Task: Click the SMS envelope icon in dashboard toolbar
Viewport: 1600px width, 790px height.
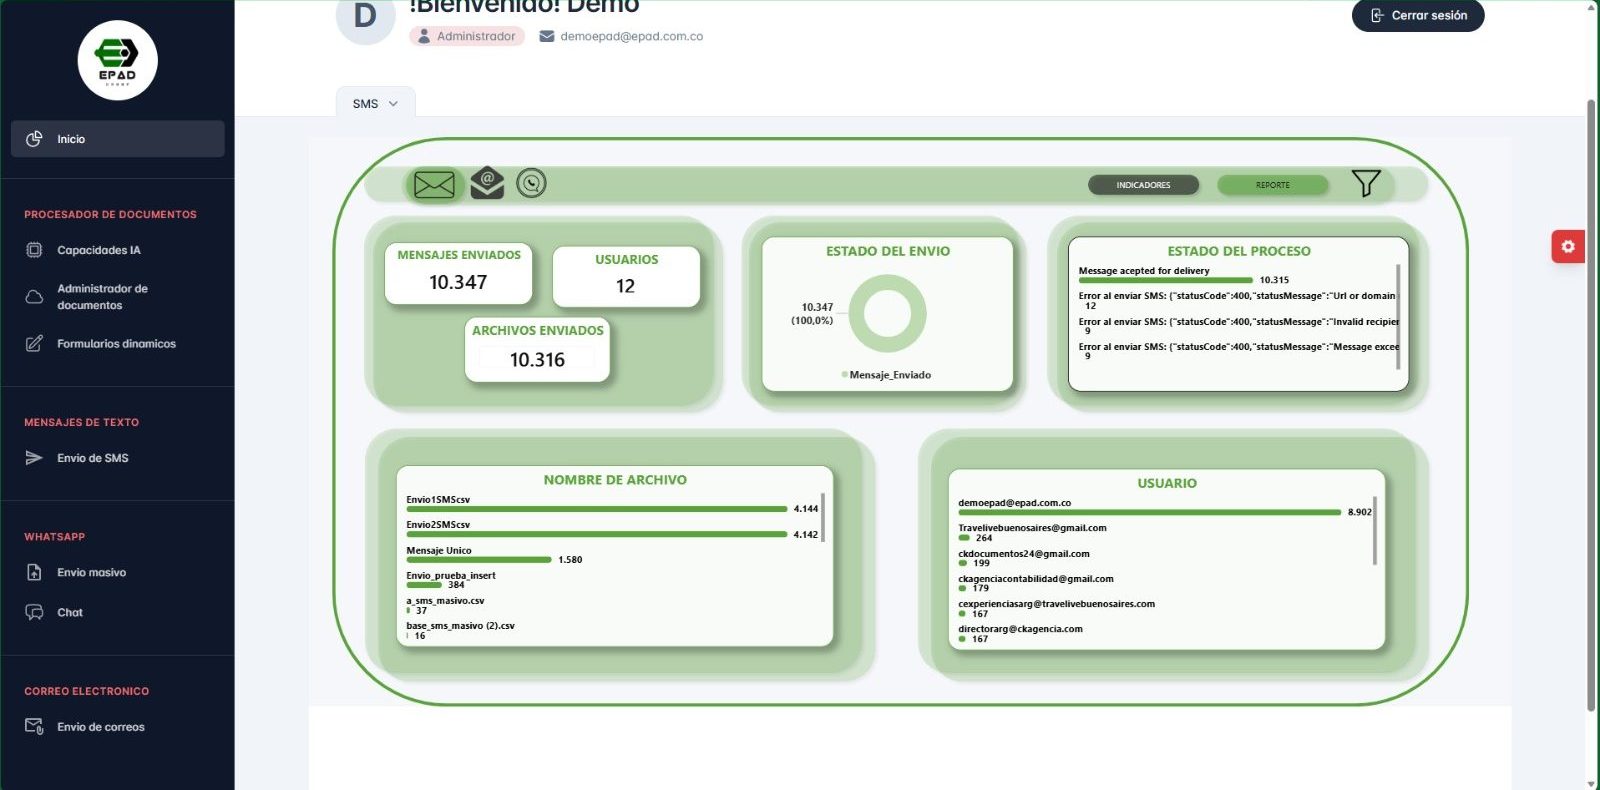Action: coord(434,185)
